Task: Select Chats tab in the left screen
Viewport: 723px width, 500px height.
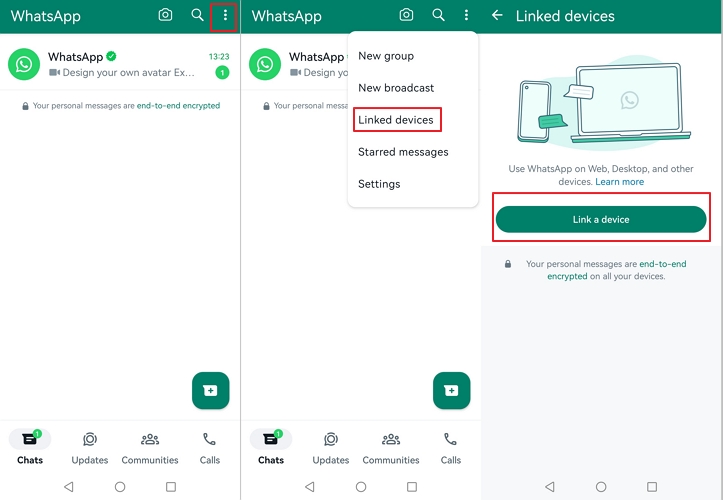Action: pos(30,447)
